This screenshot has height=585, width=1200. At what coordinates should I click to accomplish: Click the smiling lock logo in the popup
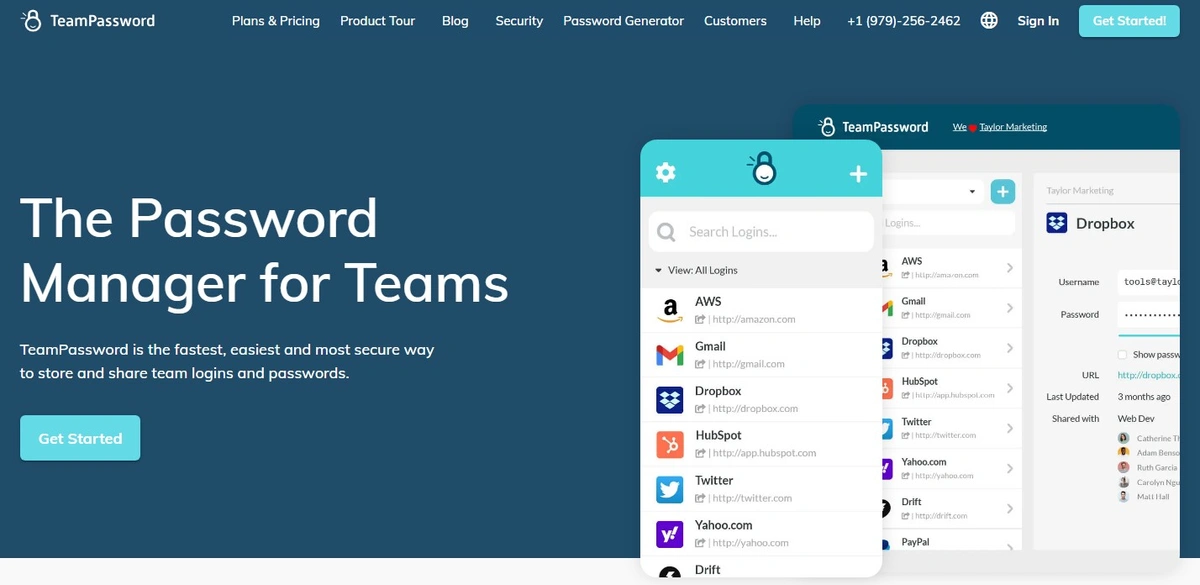(x=762, y=169)
